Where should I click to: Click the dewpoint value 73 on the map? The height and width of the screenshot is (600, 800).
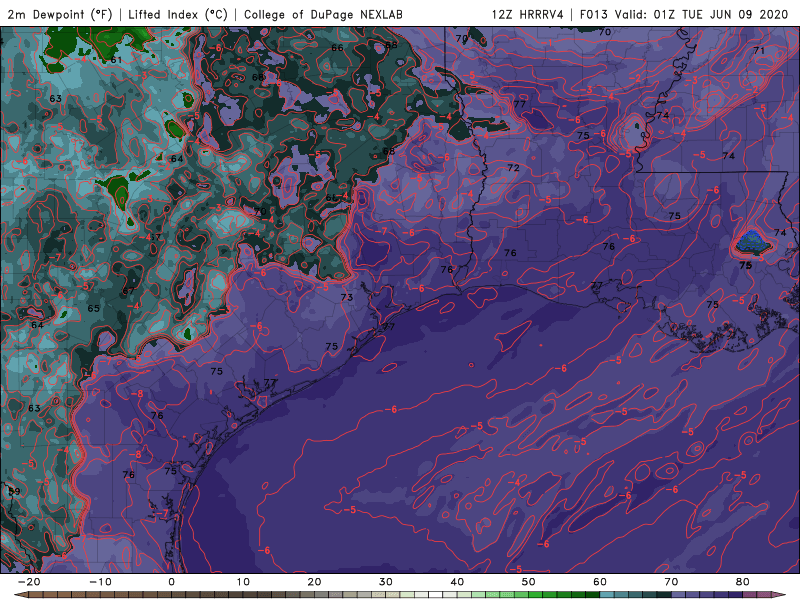coord(347,297)
